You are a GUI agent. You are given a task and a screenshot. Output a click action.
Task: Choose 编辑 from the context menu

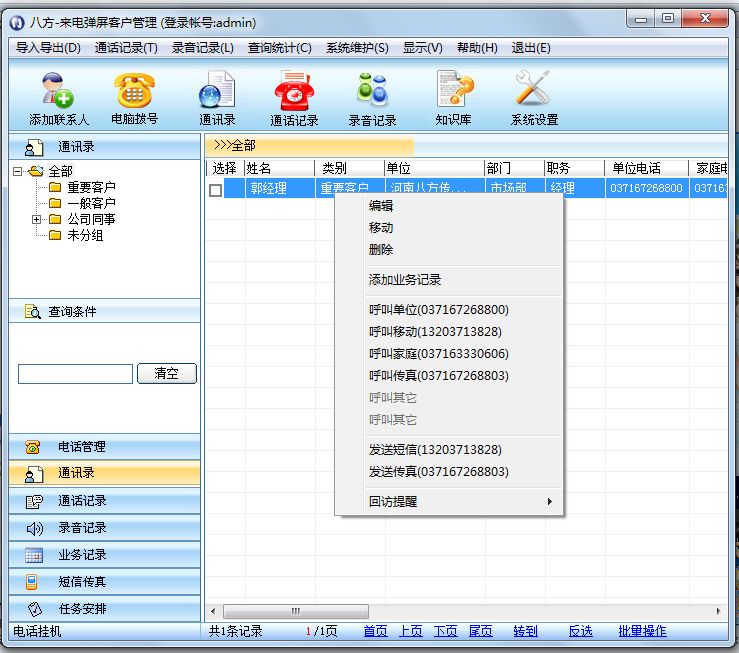pos(381,206)
